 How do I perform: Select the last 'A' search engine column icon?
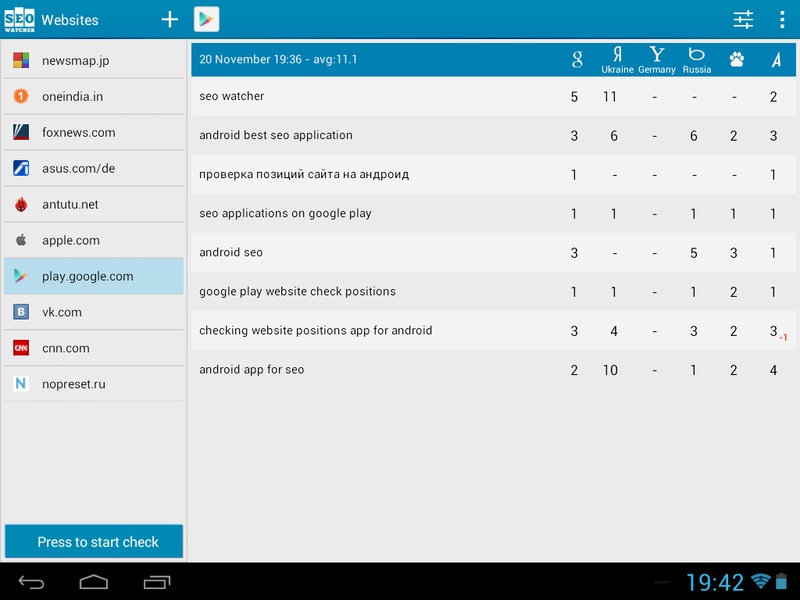(x=777, y=60)
